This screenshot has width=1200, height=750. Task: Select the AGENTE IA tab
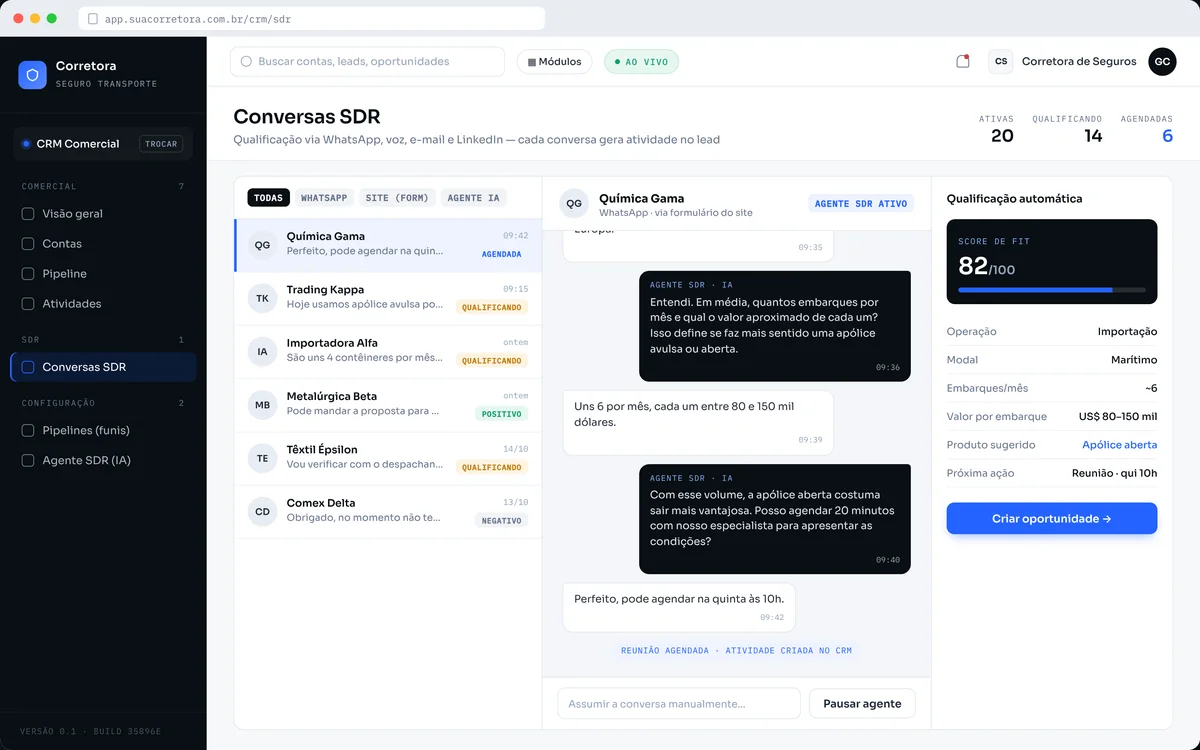(x=473, y=198)
